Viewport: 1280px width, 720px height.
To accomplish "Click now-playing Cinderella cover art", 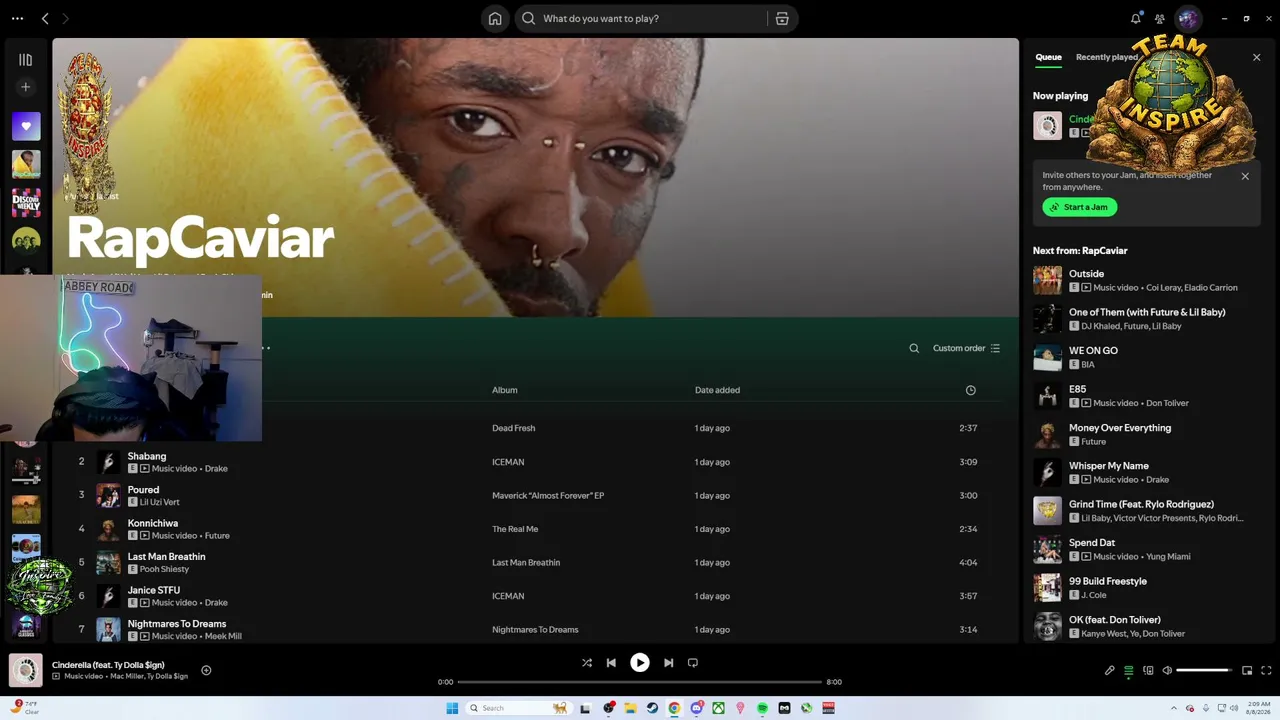I will (x=26, y=670).
